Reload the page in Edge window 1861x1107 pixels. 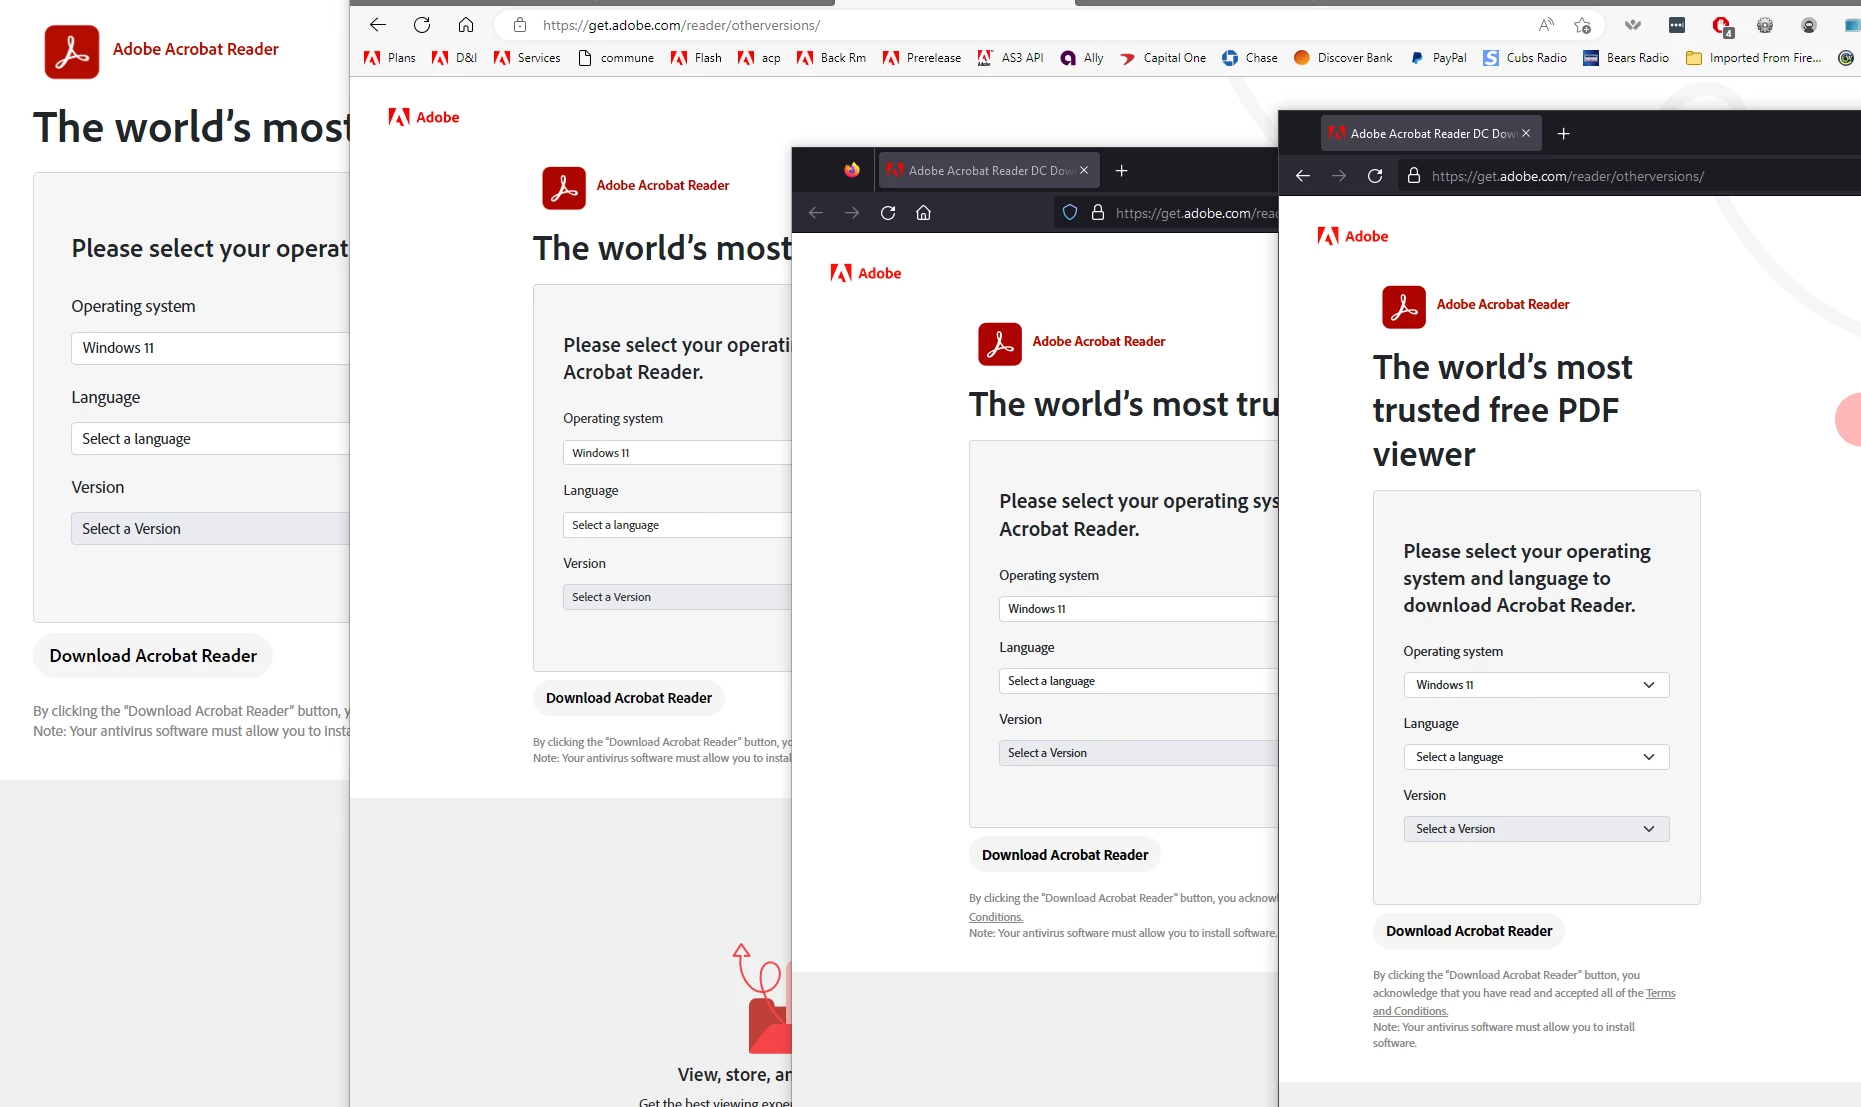click(x=422, y=25)
